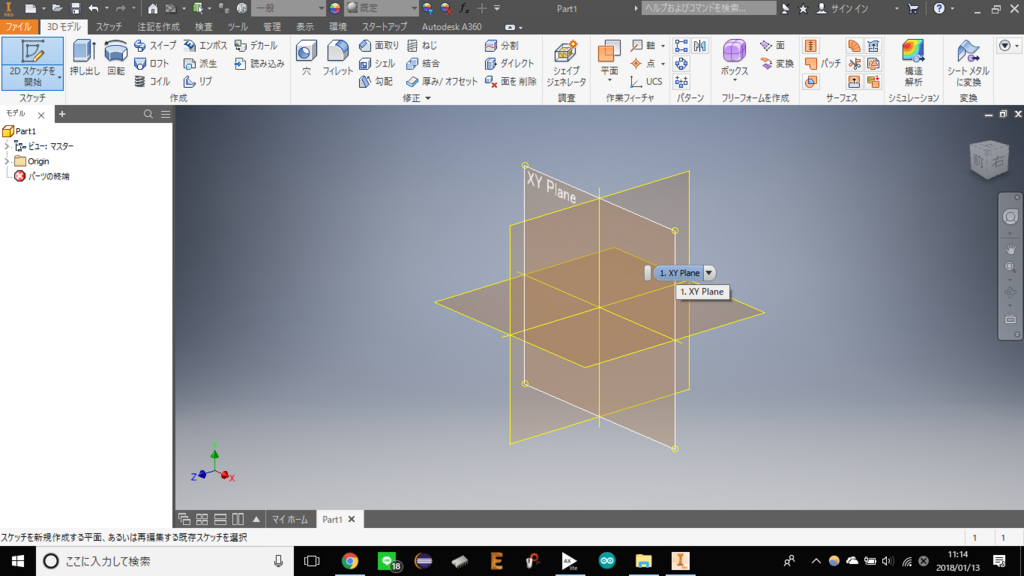Switch to the スケッチ ribbon tab

pos(108,27)
